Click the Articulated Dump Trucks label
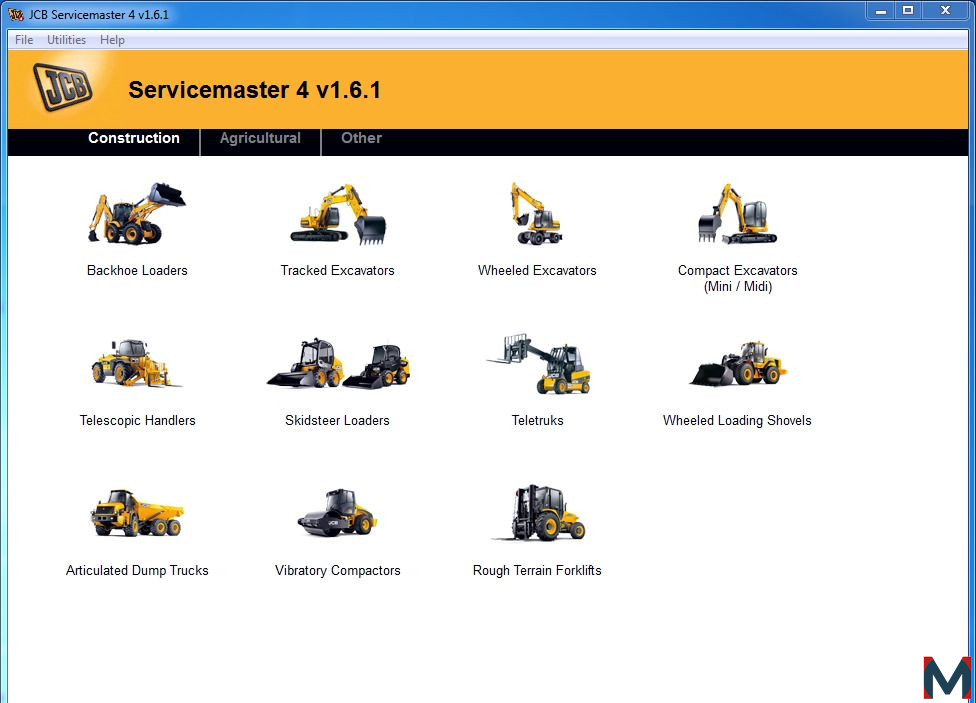This screenshot has height=703, width=976. pyautogui.click(x=137, y=571)
